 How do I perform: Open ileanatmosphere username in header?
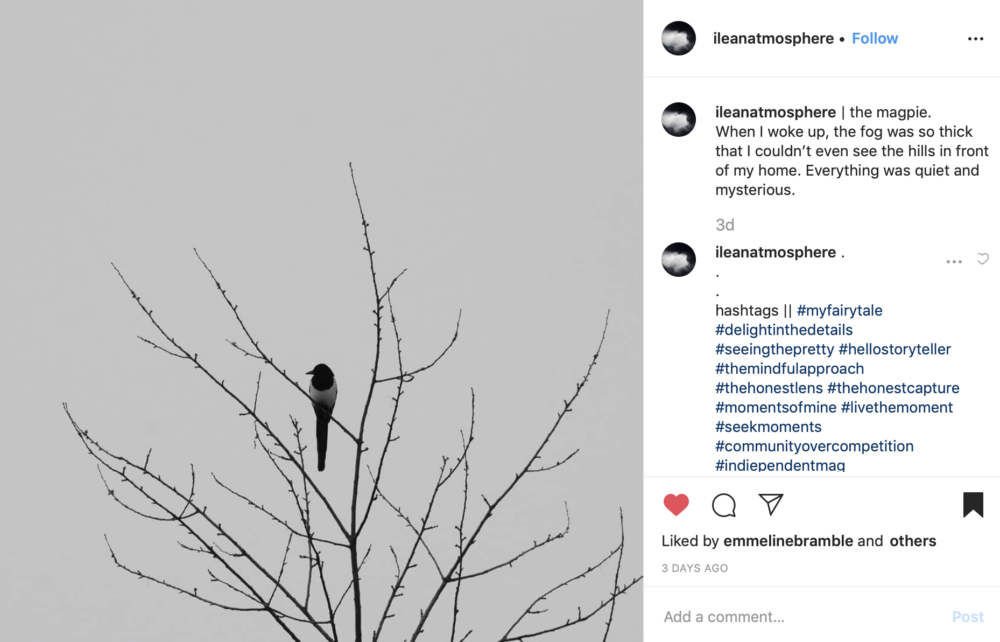pos(773,38)
